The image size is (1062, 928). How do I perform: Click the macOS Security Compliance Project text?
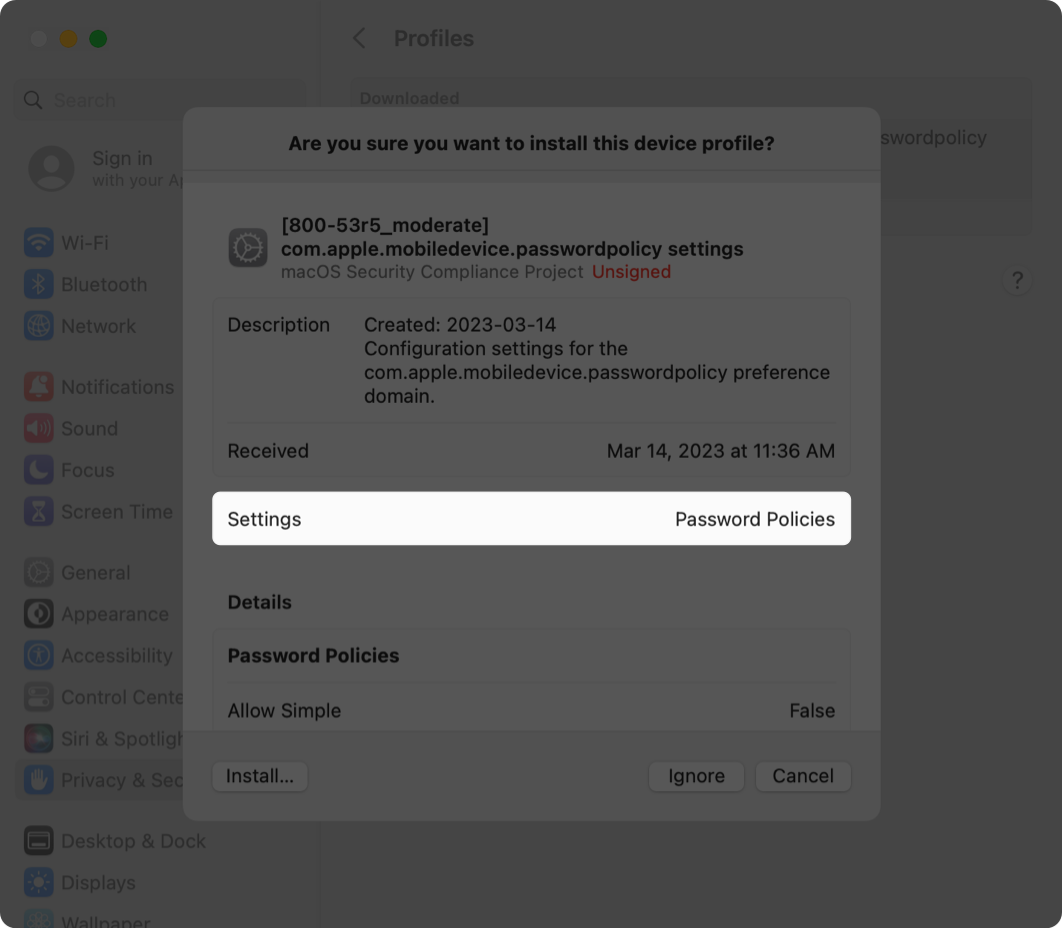coord(432,272)
